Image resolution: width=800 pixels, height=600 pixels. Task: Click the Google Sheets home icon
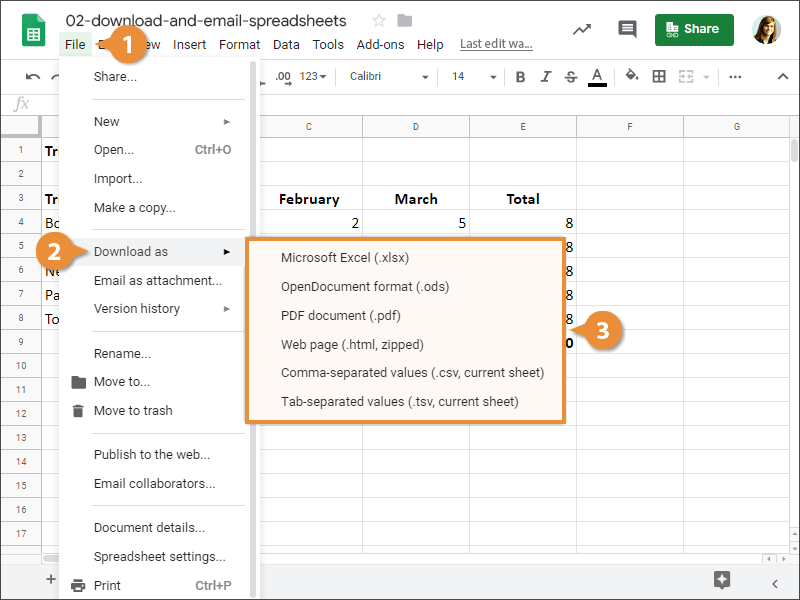pos(33,31)
